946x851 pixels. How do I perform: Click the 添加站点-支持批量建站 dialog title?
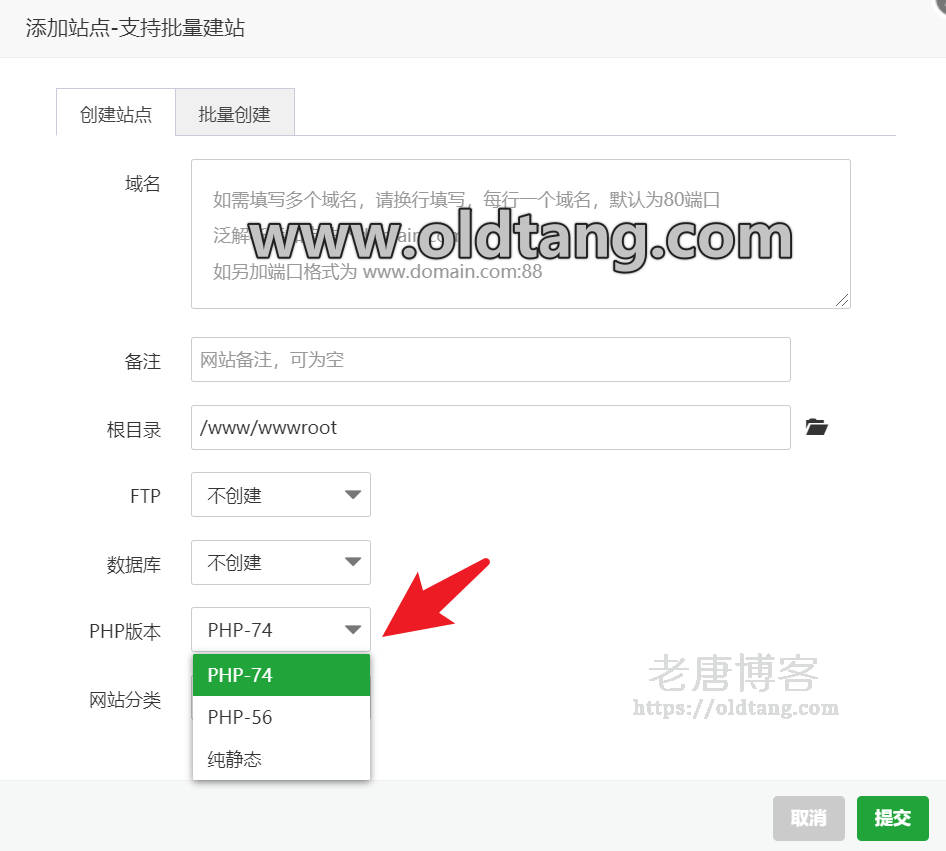(135, 28)
